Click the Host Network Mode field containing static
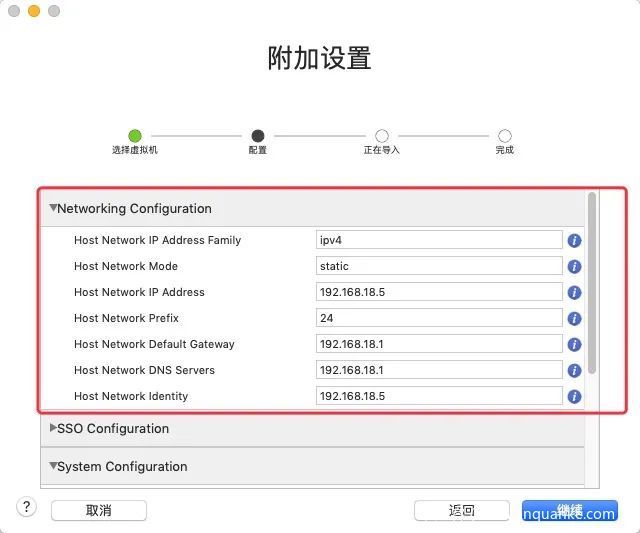 tap(439, 266)
